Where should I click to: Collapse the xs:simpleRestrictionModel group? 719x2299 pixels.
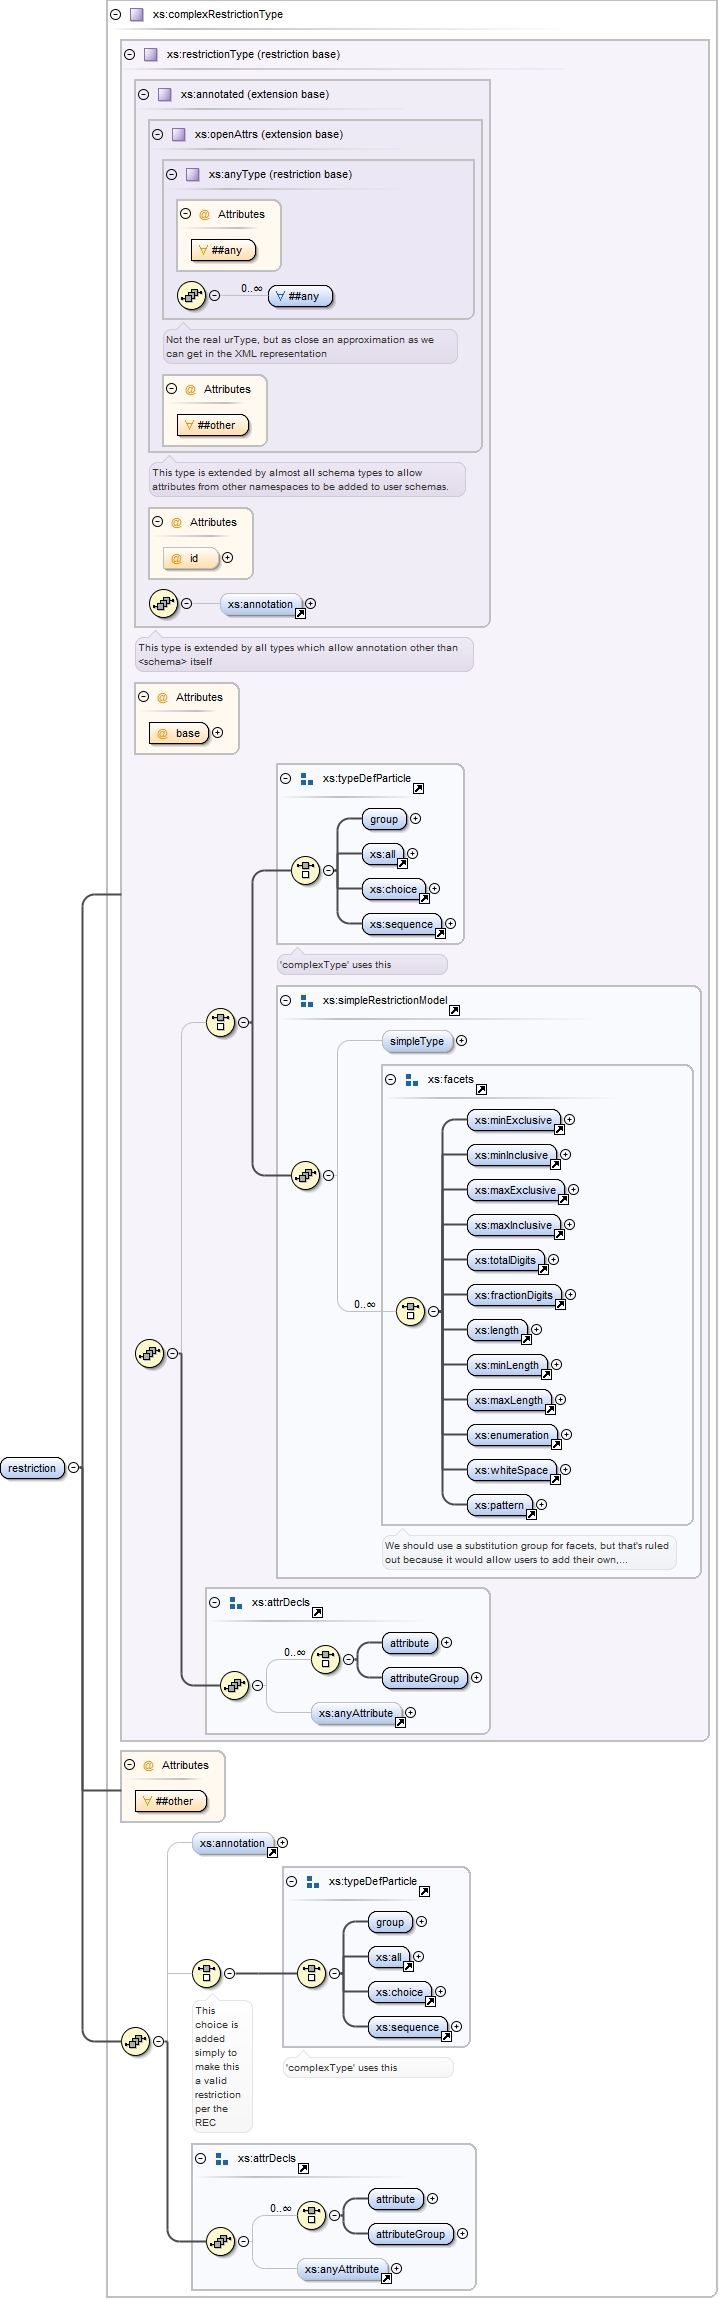click(x=285, y=1000)
